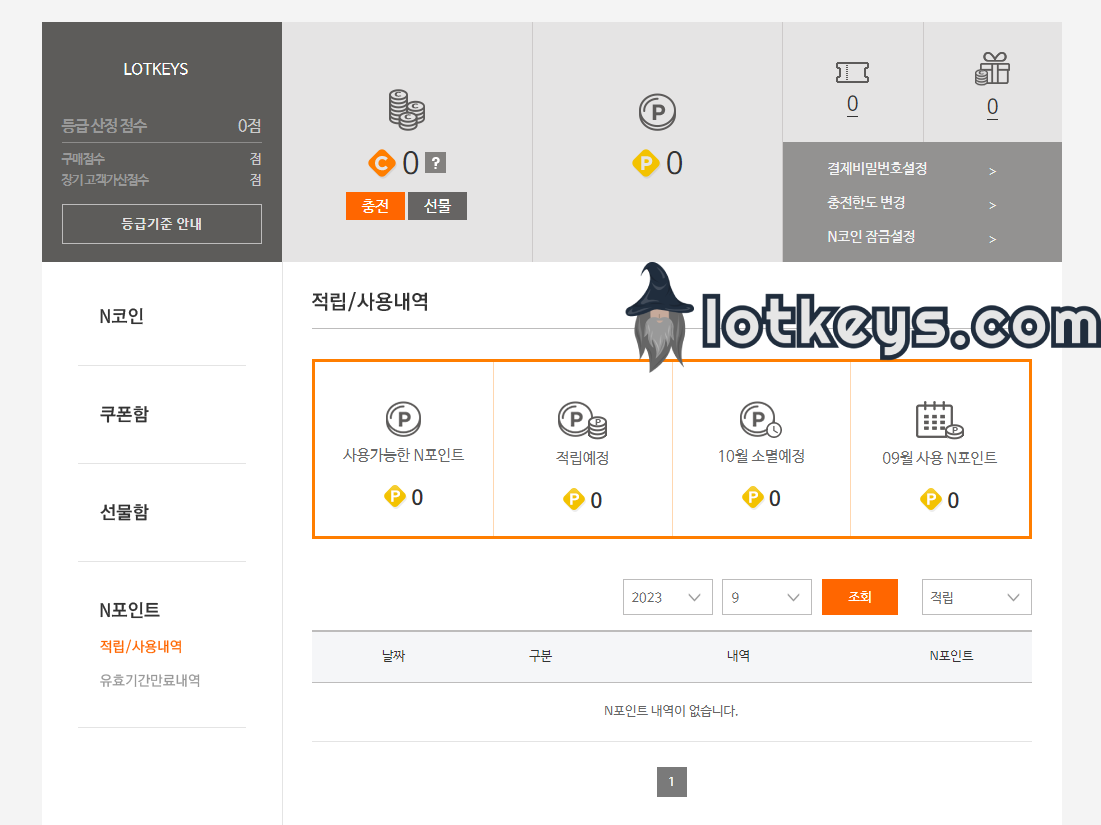Click the orange 충전 button
Image resolution: width=1101 pixels, height=825 pixels.
(375, 206)
